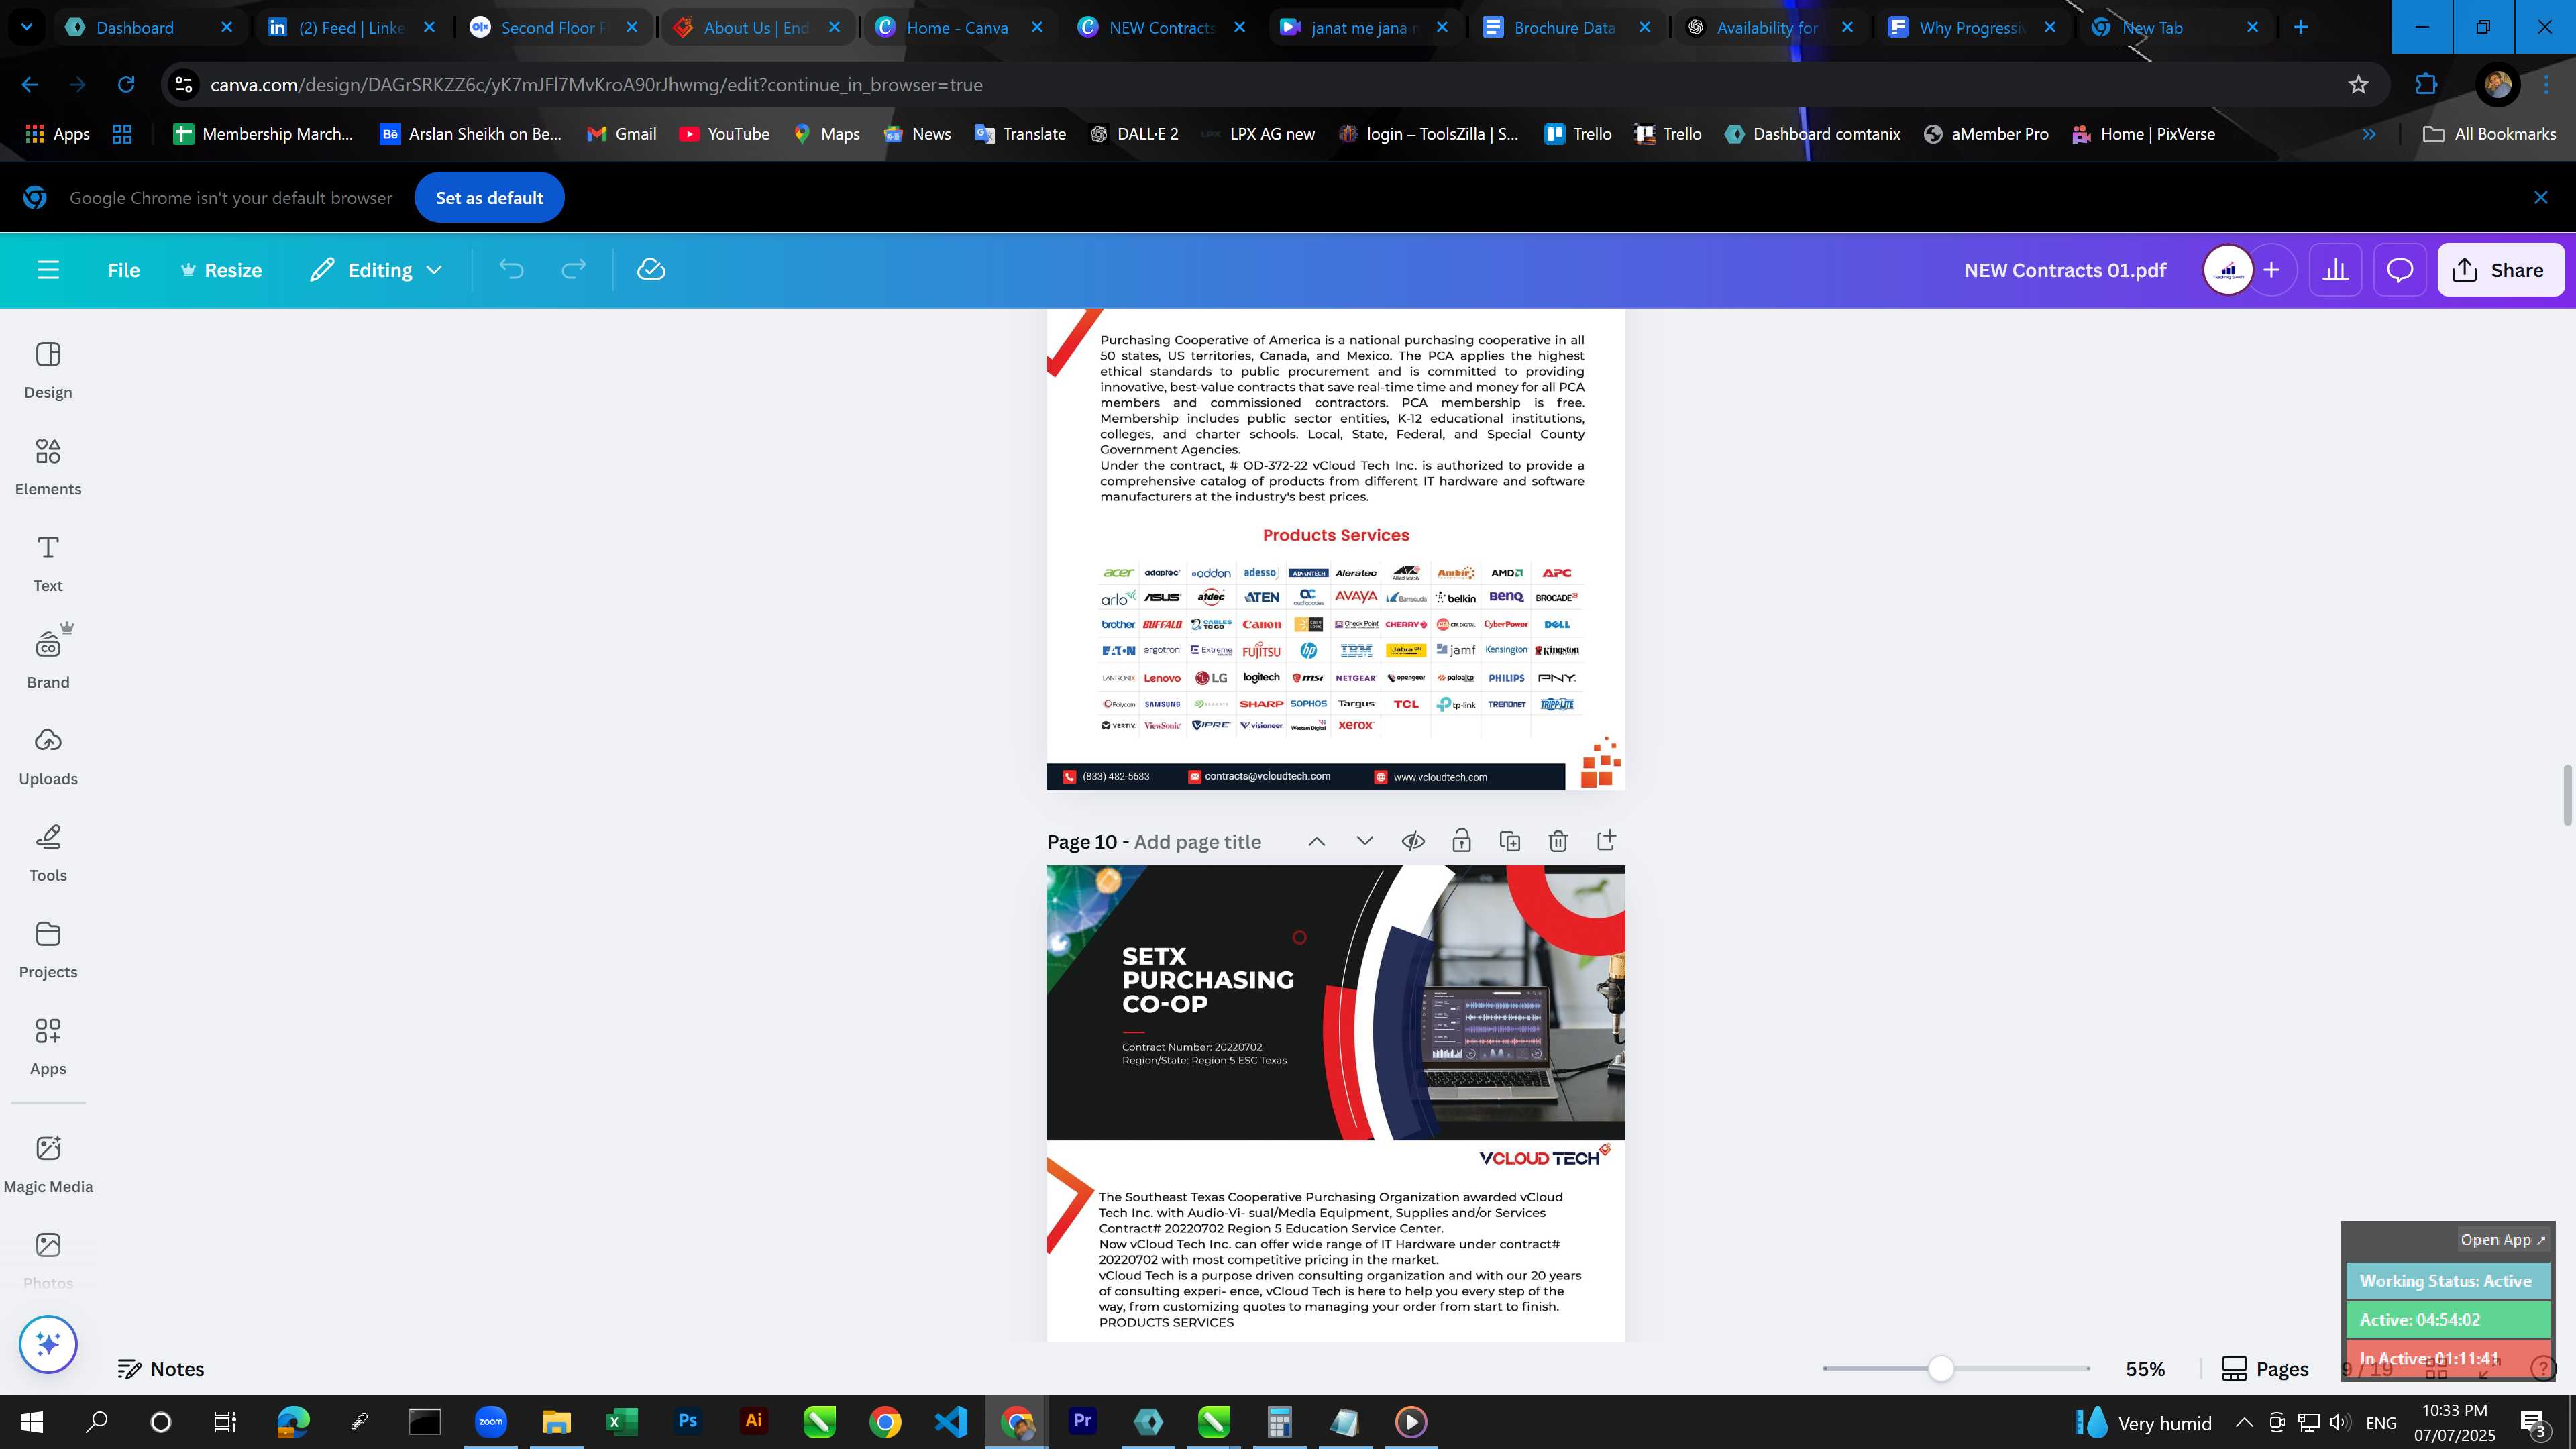This screenshot has width=2576, height=1449.
Task: Undo the last action
Action: point(511,270)
